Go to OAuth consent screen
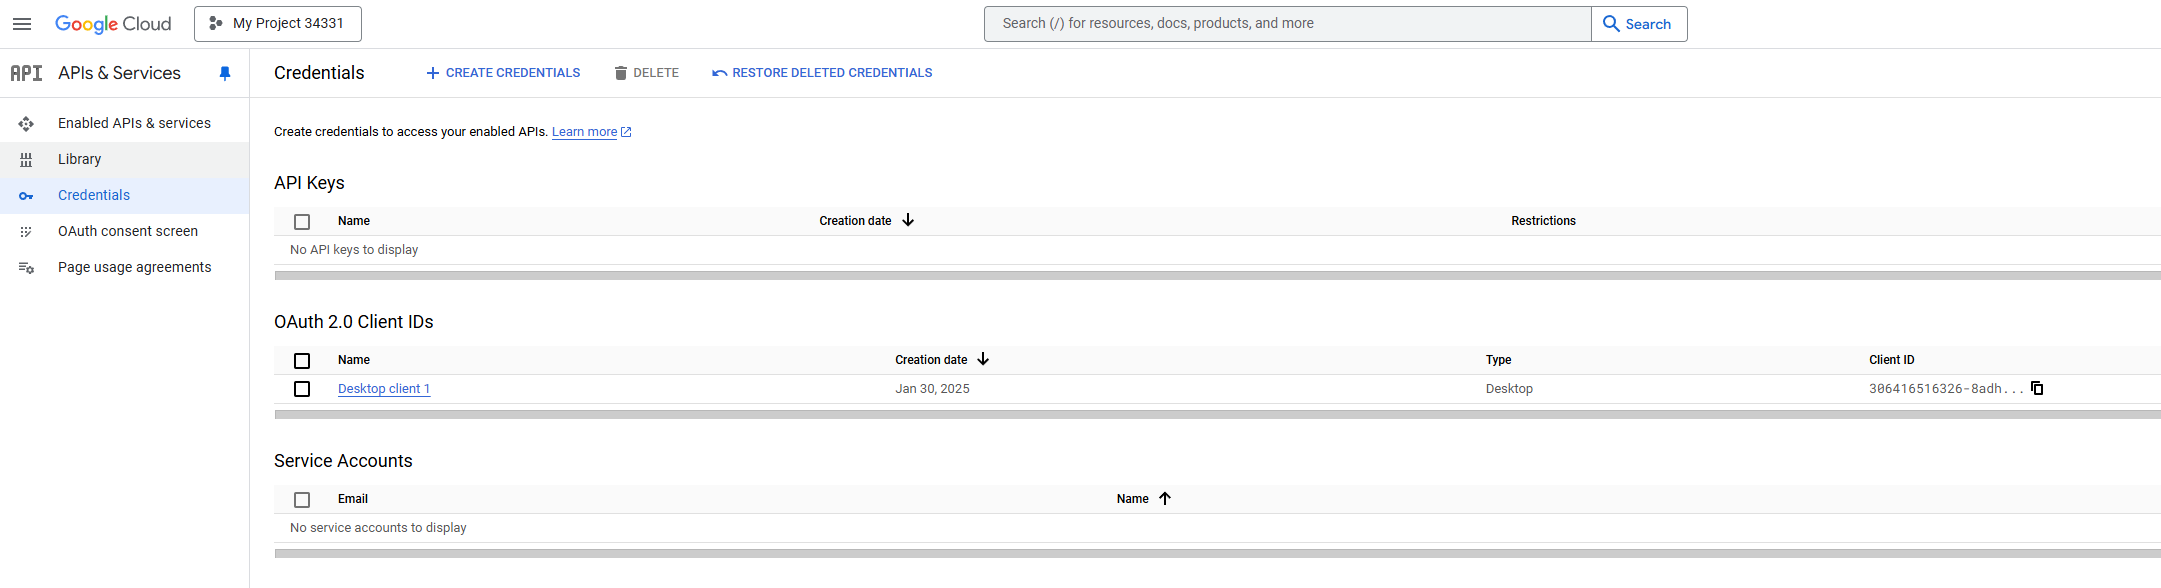 128,231
